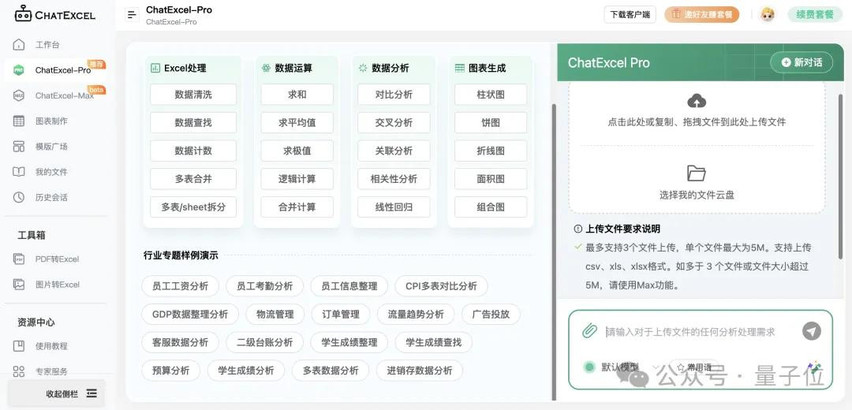Click the left panel vertical scrollbar
The height and width of the screenshot is (410, 852).
[x=552, y=251]
